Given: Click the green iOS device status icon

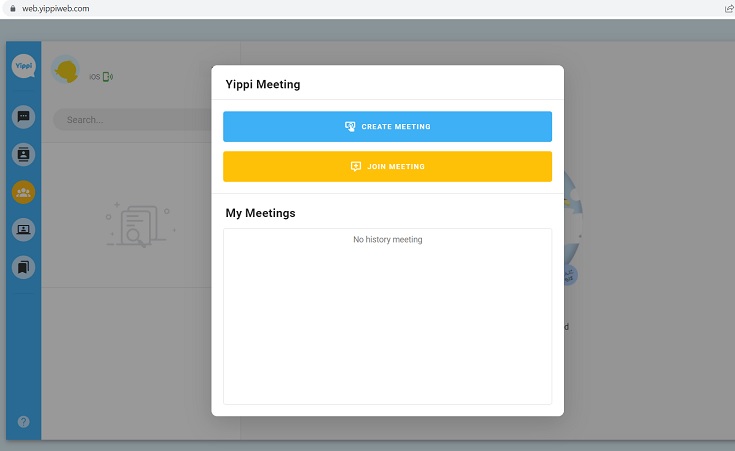Looking at the screenshot, I should 108,76.
